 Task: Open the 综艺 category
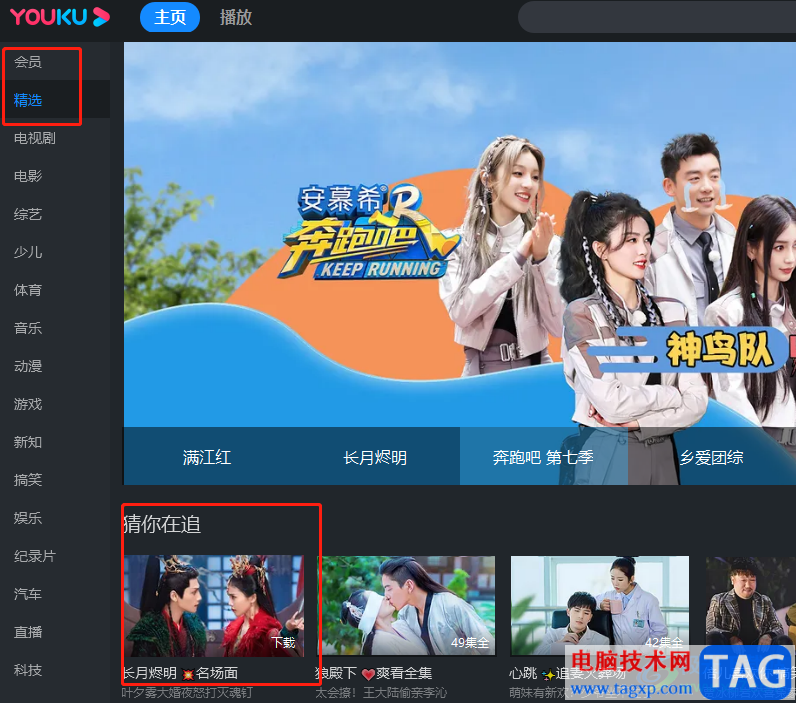28,214
